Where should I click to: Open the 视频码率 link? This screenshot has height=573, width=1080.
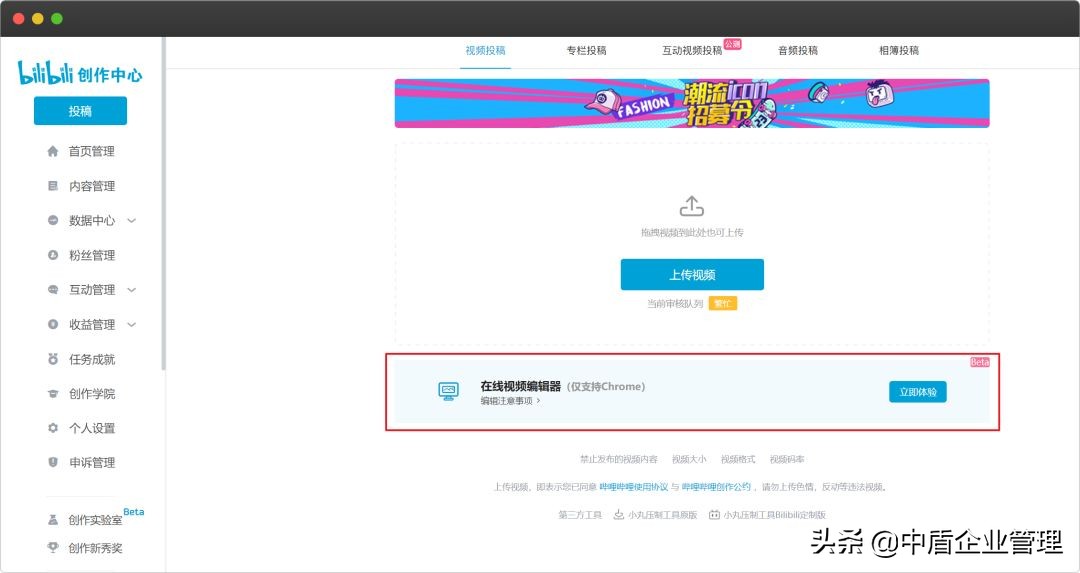787,459
